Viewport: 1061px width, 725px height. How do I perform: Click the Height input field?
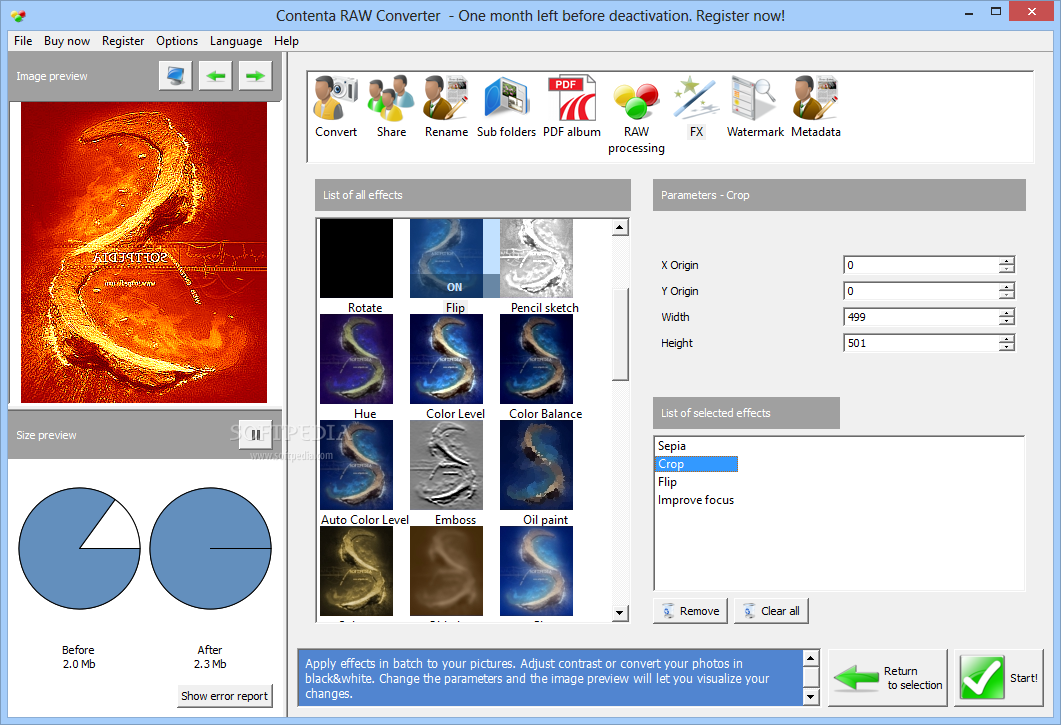click(921, 343)
